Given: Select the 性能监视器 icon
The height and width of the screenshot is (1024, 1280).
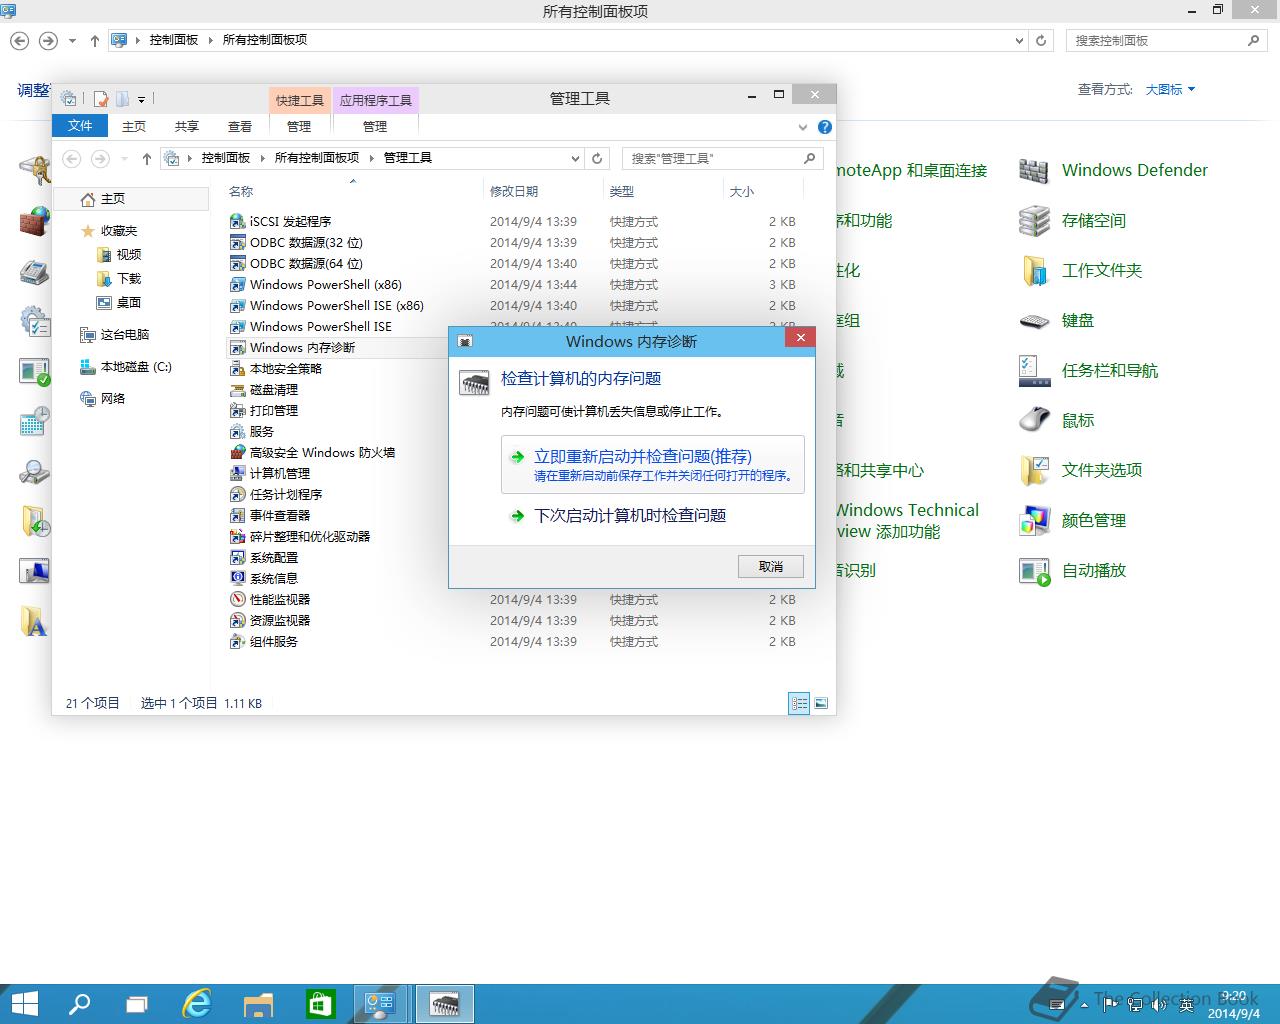Looking at the screenshot, I should click(x=237, y=599).
